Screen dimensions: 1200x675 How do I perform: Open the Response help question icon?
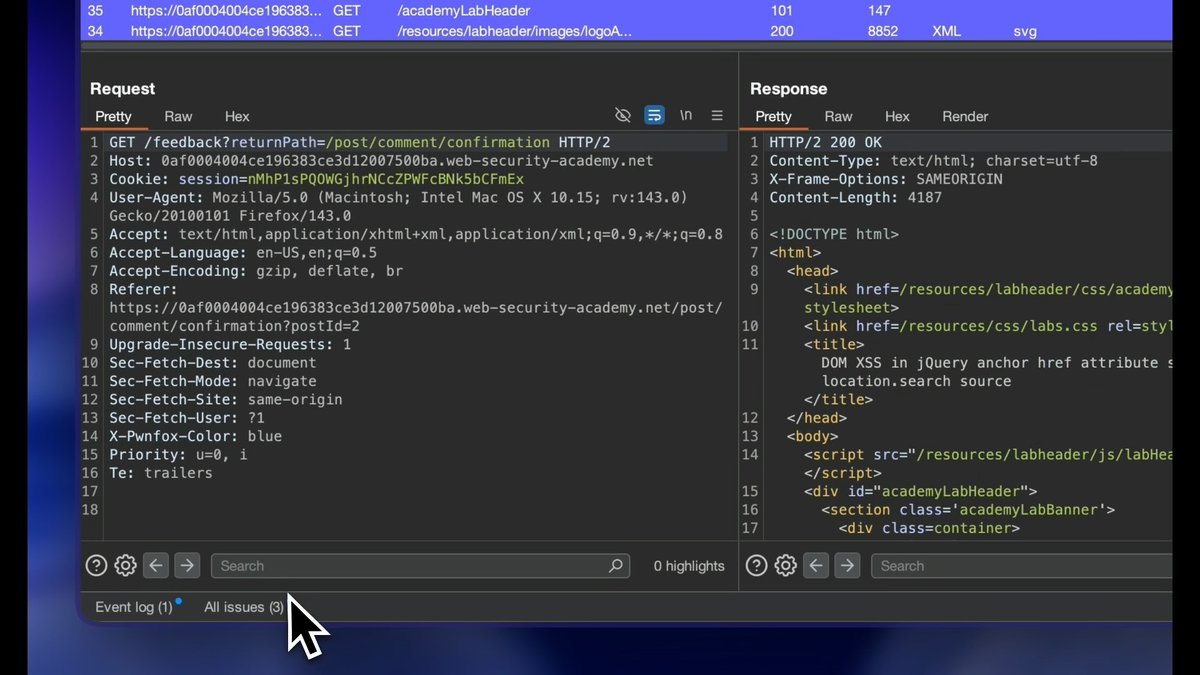[x=757, y=566]
